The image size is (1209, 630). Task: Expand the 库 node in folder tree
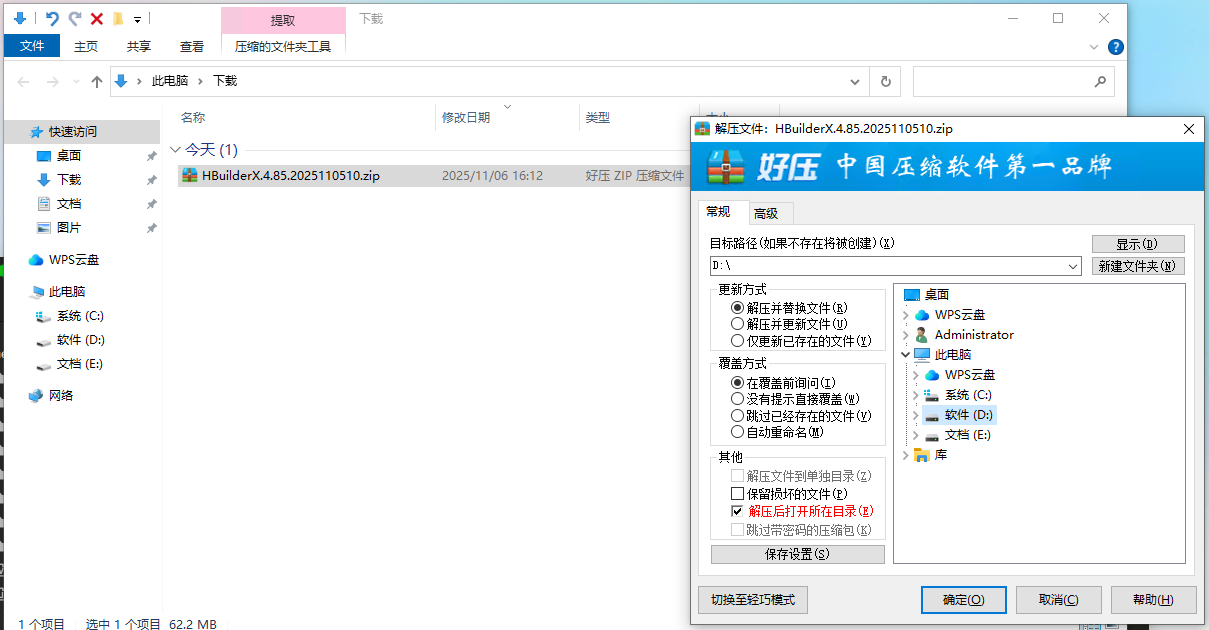(905, 455)
